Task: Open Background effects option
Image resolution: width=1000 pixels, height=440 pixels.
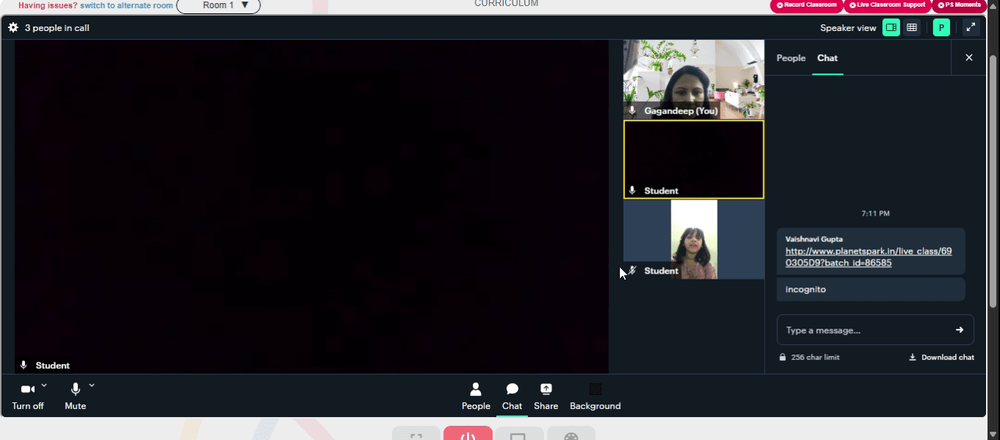Action: 595,396
